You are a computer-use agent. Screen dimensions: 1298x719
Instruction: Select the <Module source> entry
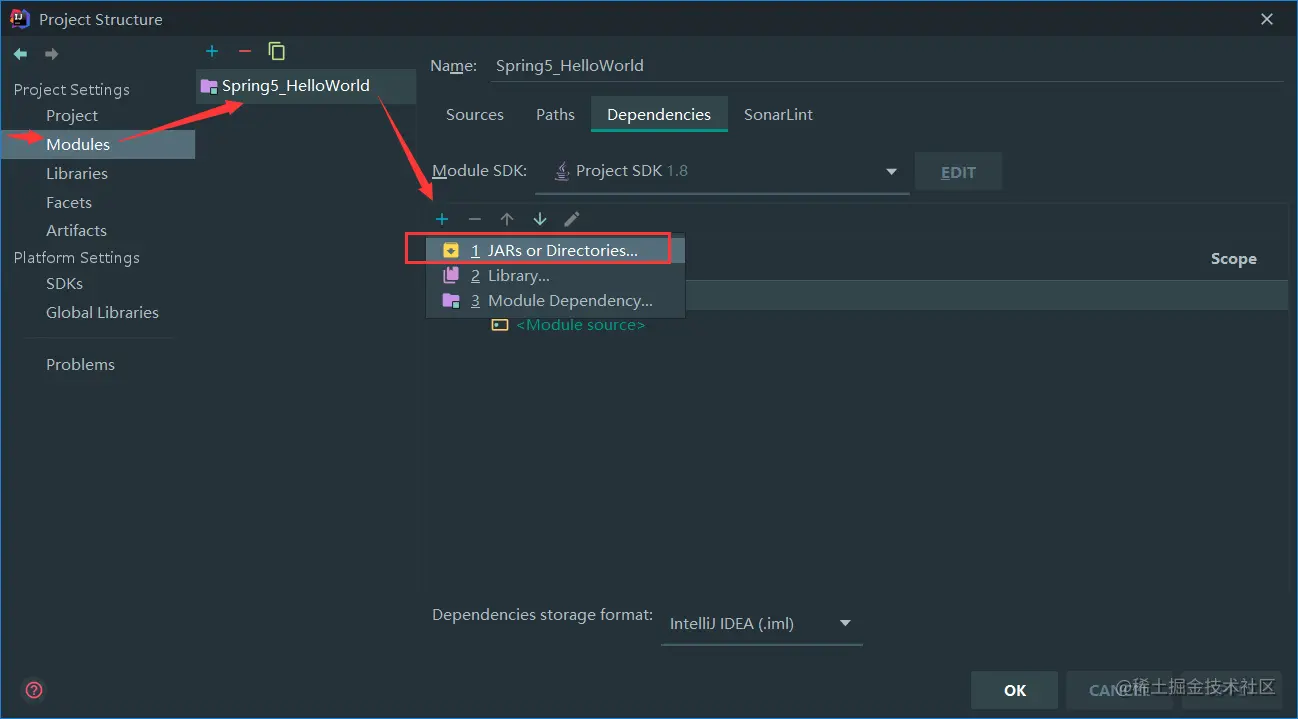(581, 325)
